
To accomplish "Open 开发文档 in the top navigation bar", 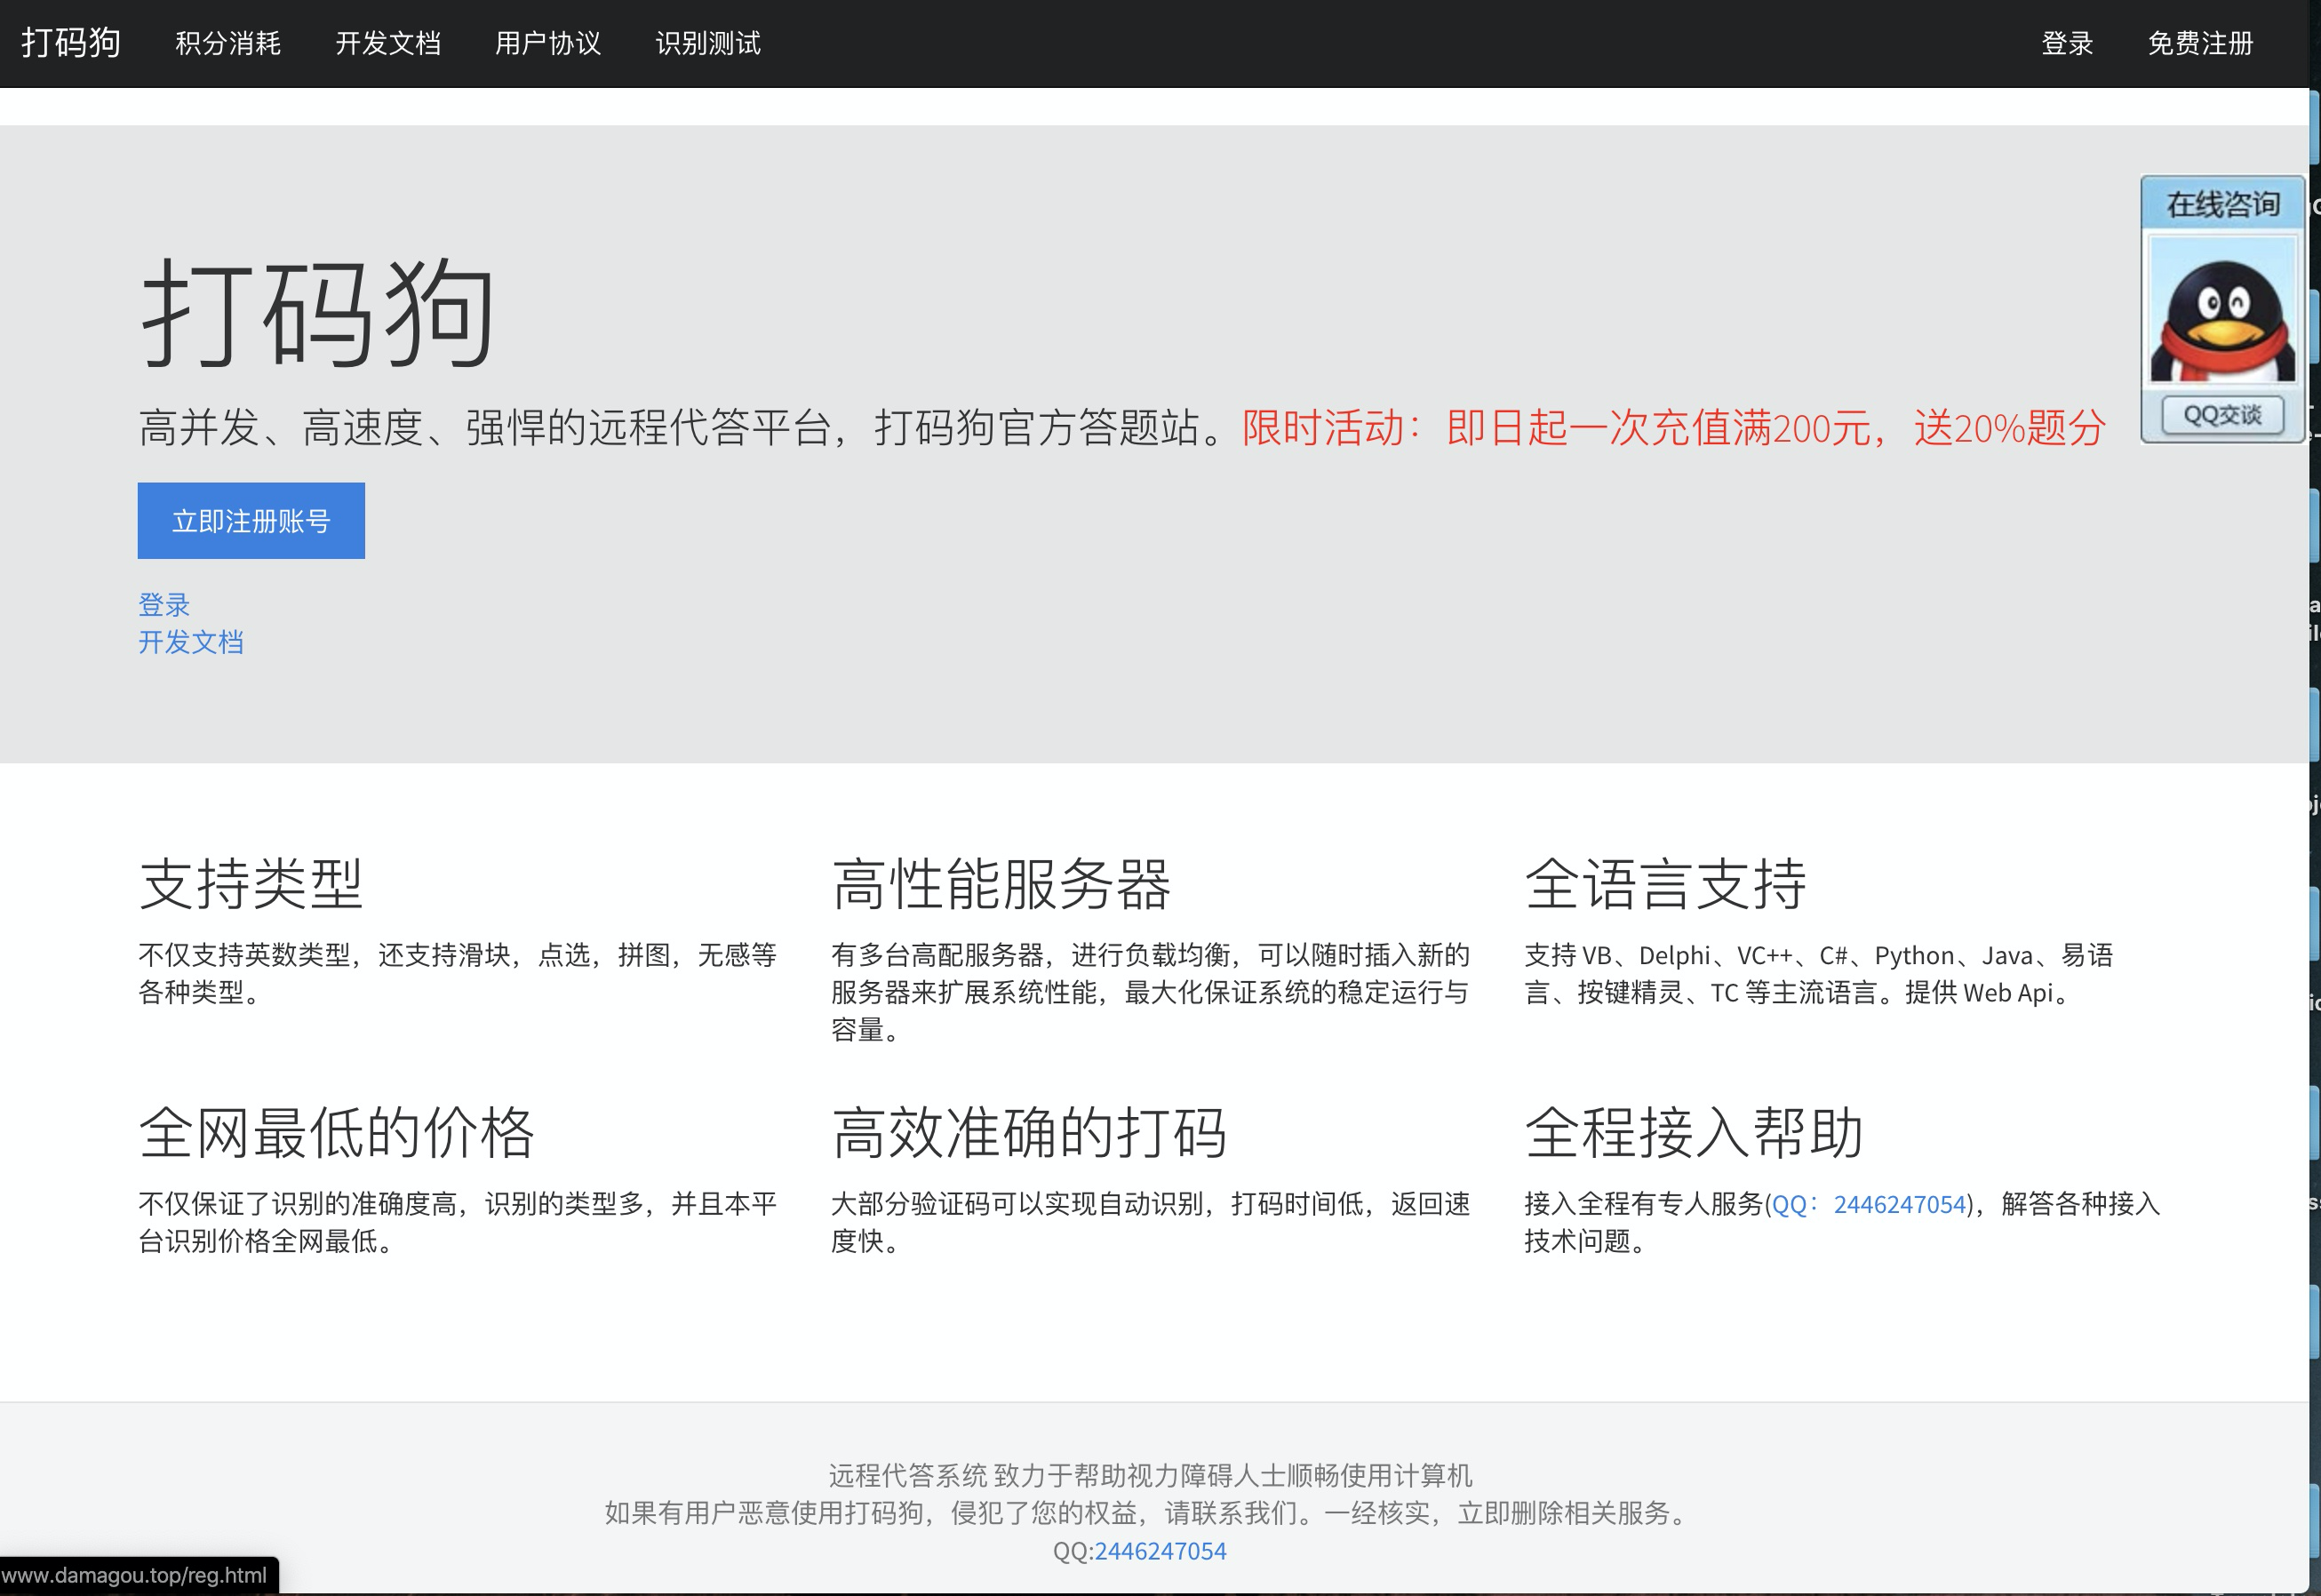I will [x=388, y=43].
